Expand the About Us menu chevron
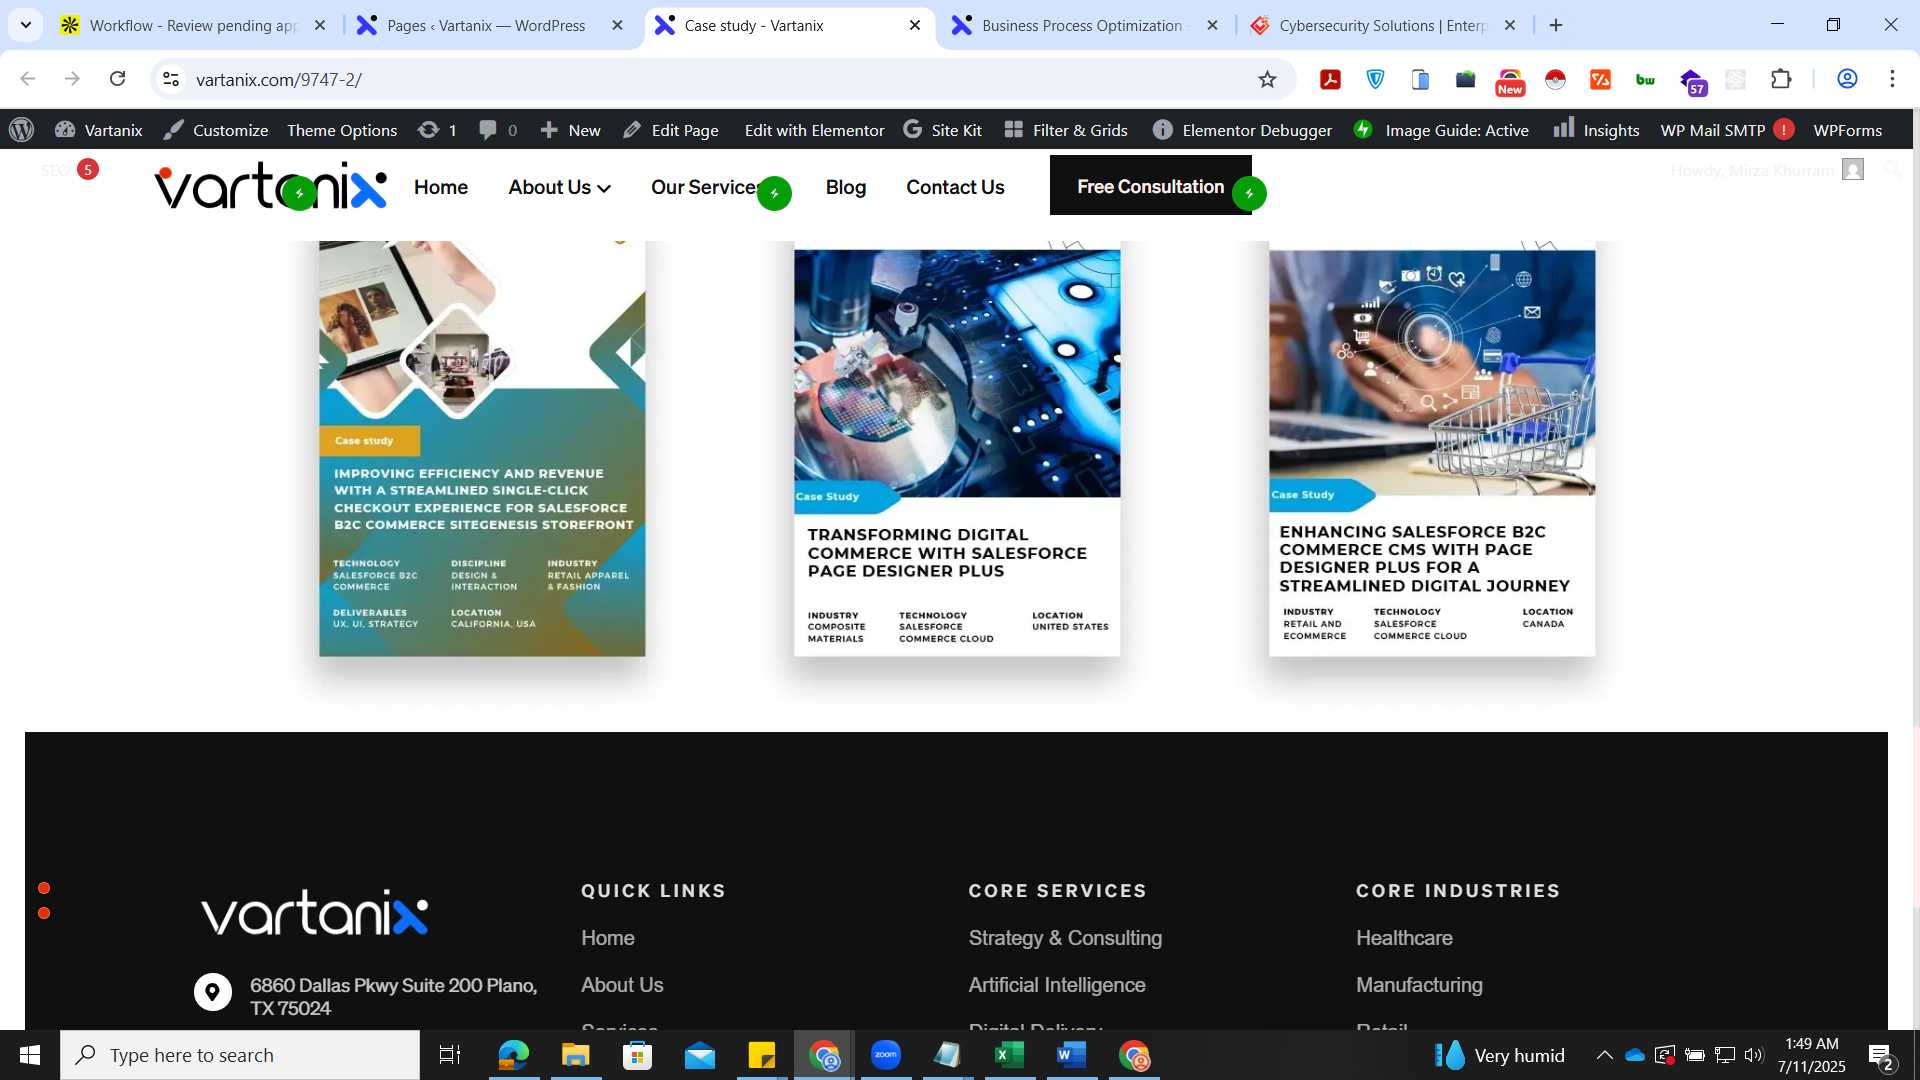This screenshot has height=1080, width=1920. point(604,188)
